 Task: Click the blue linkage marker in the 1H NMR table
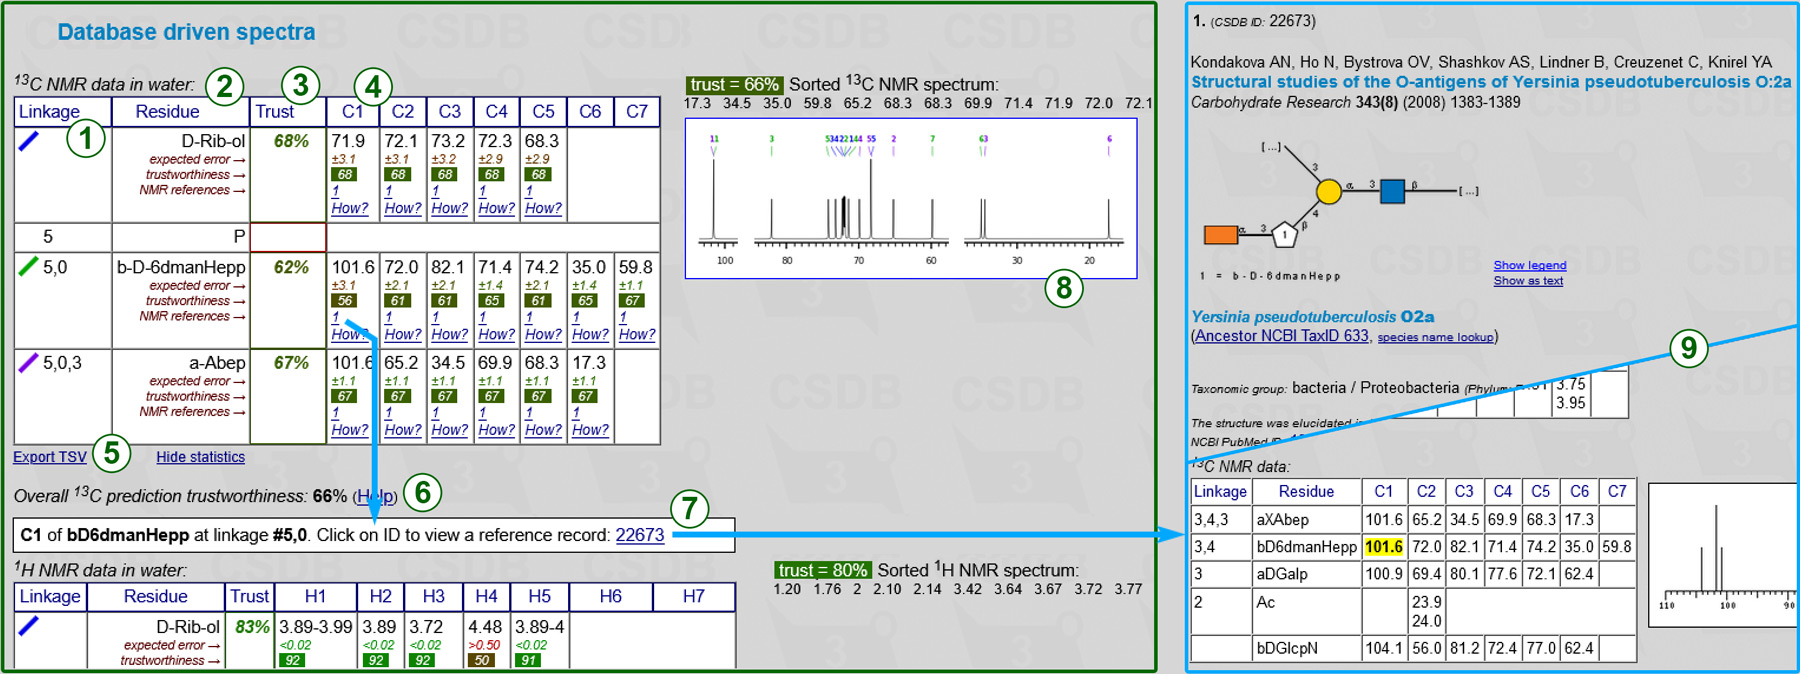pos(29,625)
